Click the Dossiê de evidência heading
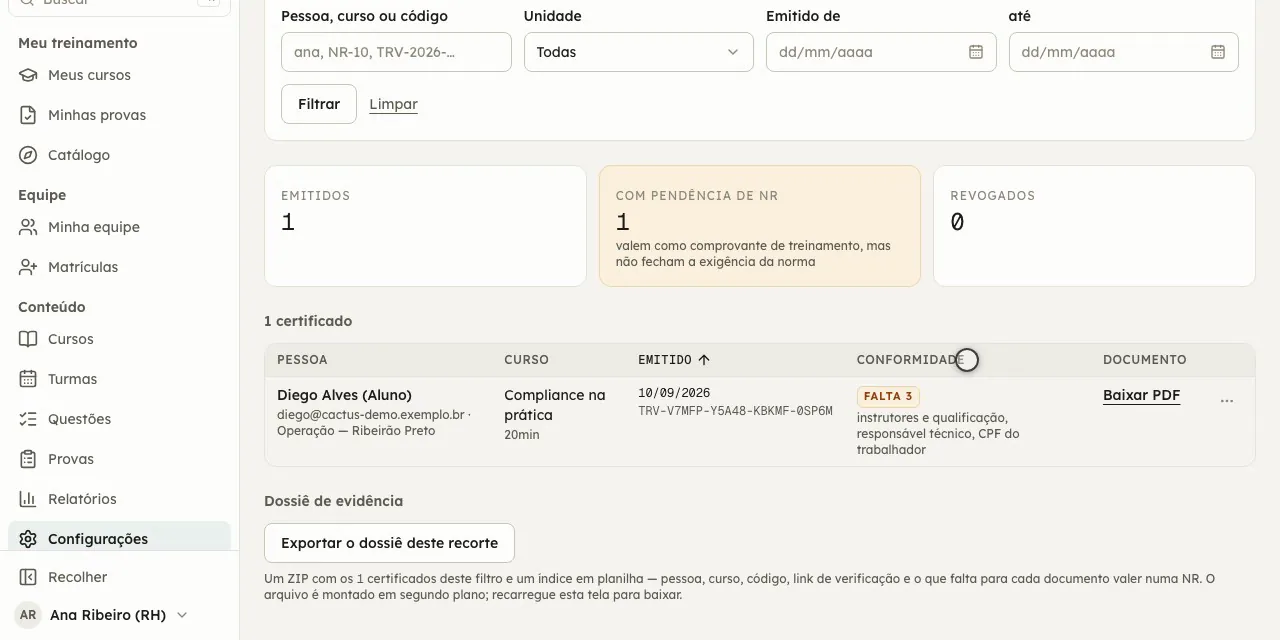Screen dimensions: 1280x640 click(x=334, y=501)
